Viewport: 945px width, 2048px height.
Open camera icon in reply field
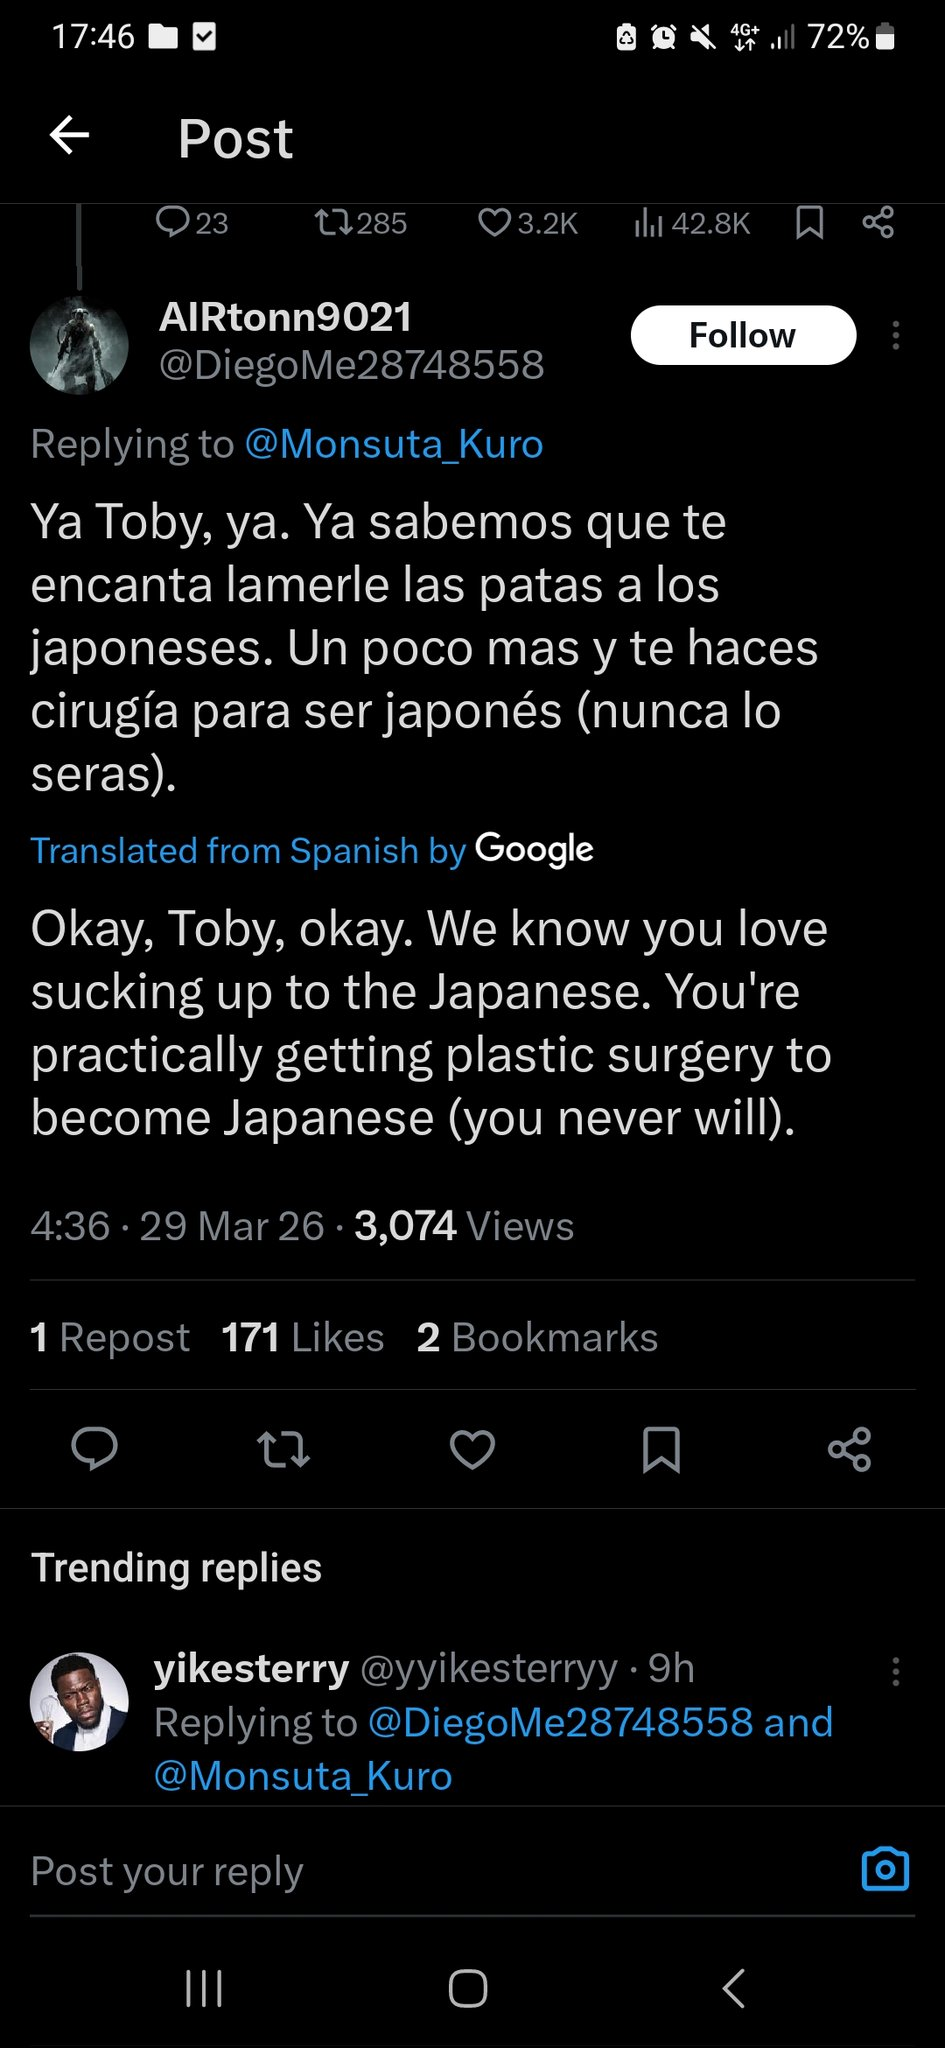[x=885, y=1869]
